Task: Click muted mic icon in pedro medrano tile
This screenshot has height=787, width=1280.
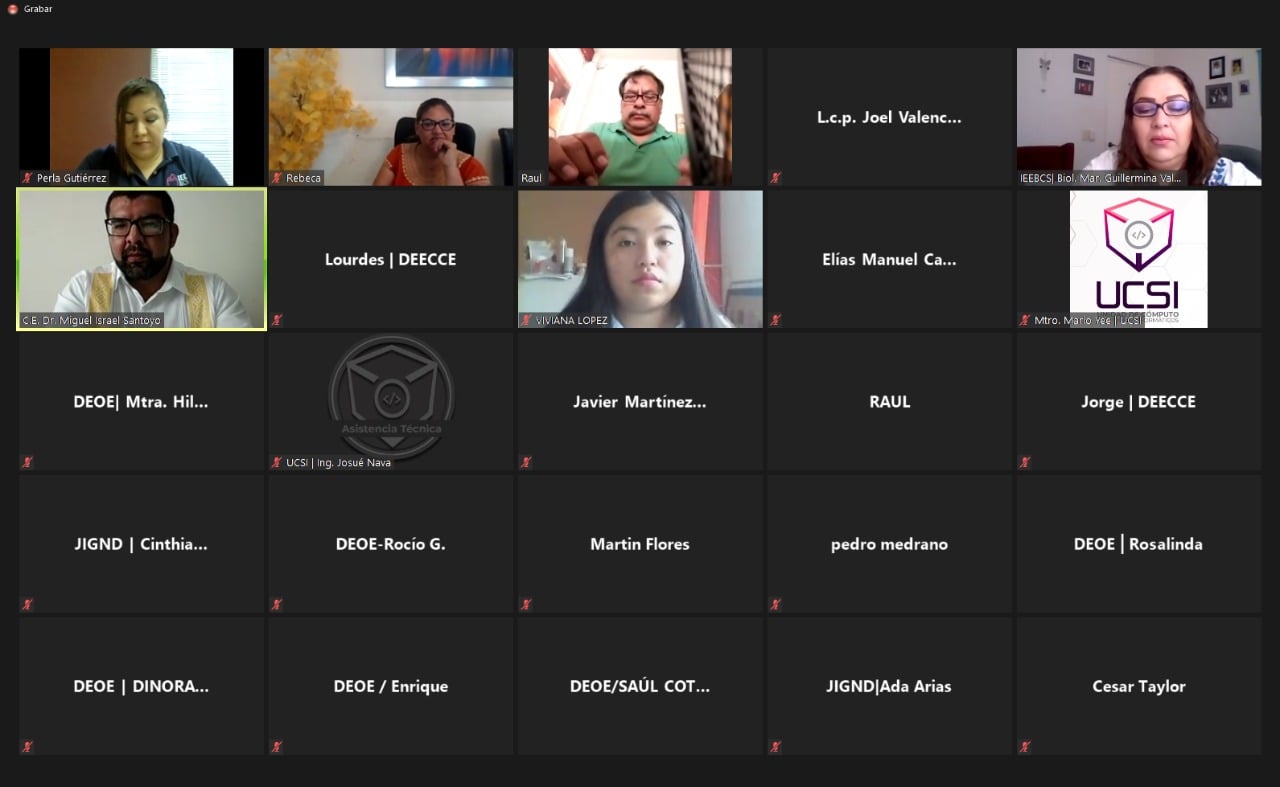Action: pos(775,604)
